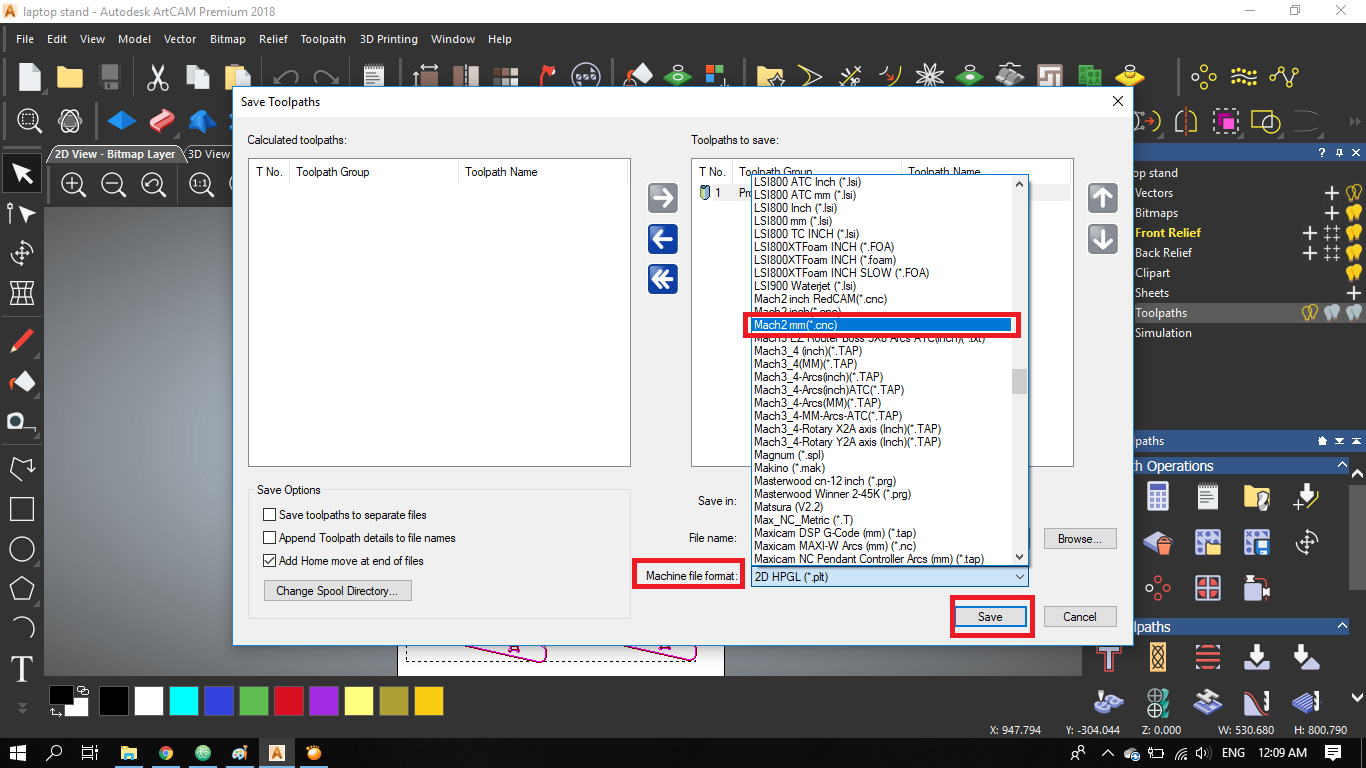Add a new Vectors layer with plus
This screenshot has height=768, width=1366.
(x=1332, y=193)
